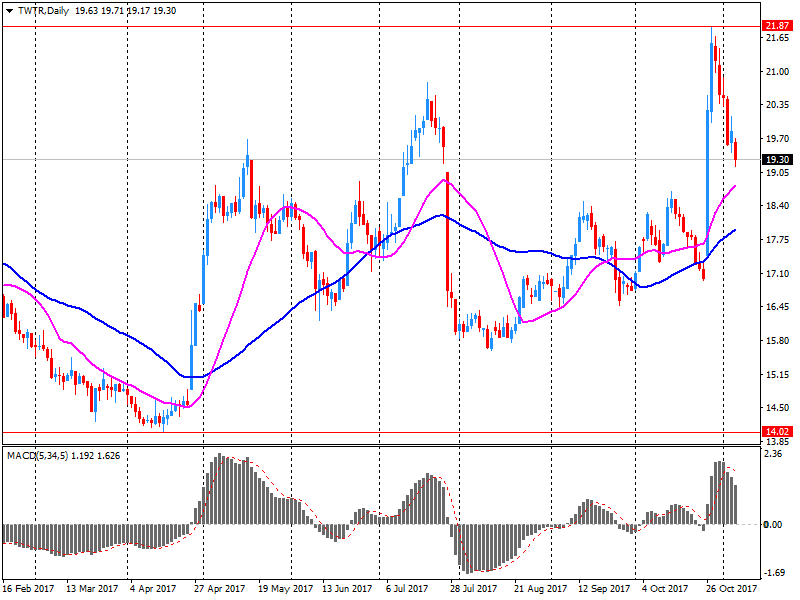Viewport: 800px width, 600px height.
Task: Click the 20.35 price axis value
Action: tap(777, 105)
